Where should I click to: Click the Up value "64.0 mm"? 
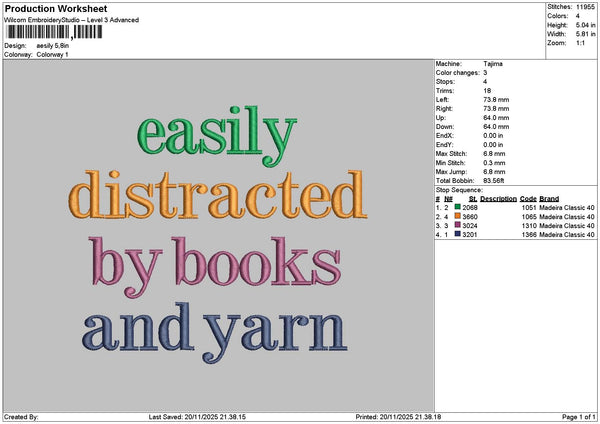point(496,117)
